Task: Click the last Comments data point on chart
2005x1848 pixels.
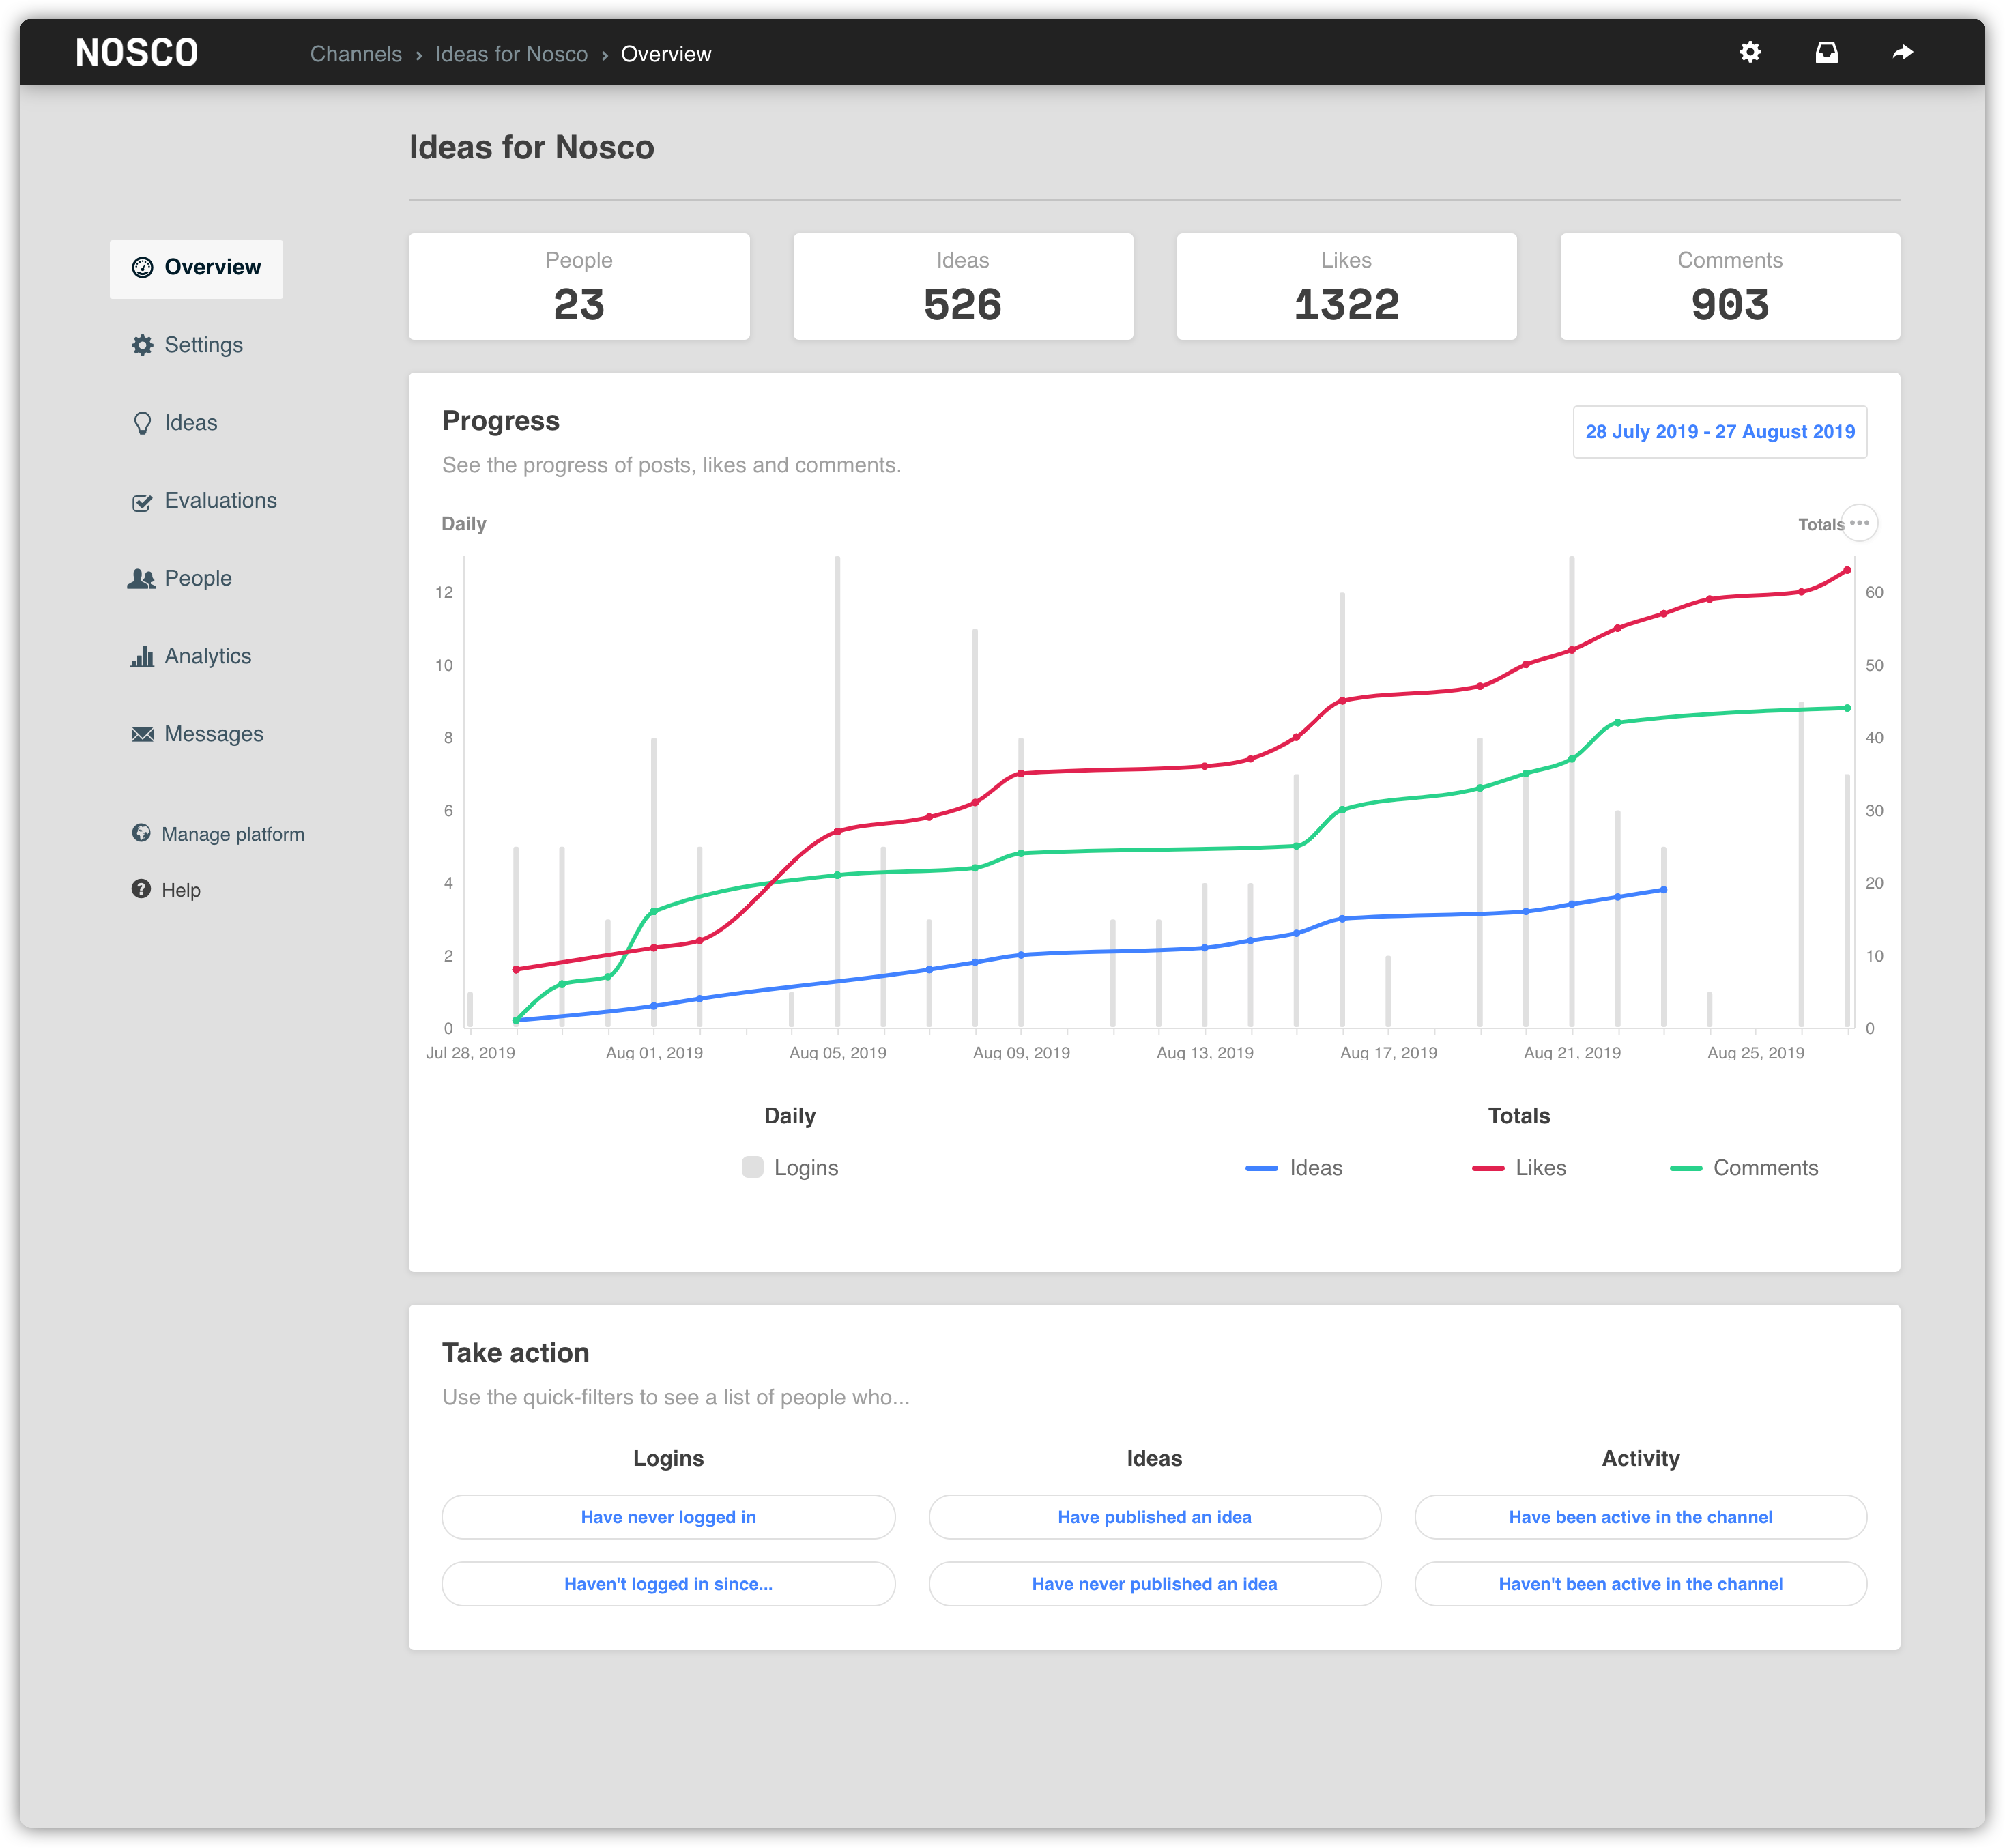Action: tap(1847, 708)
